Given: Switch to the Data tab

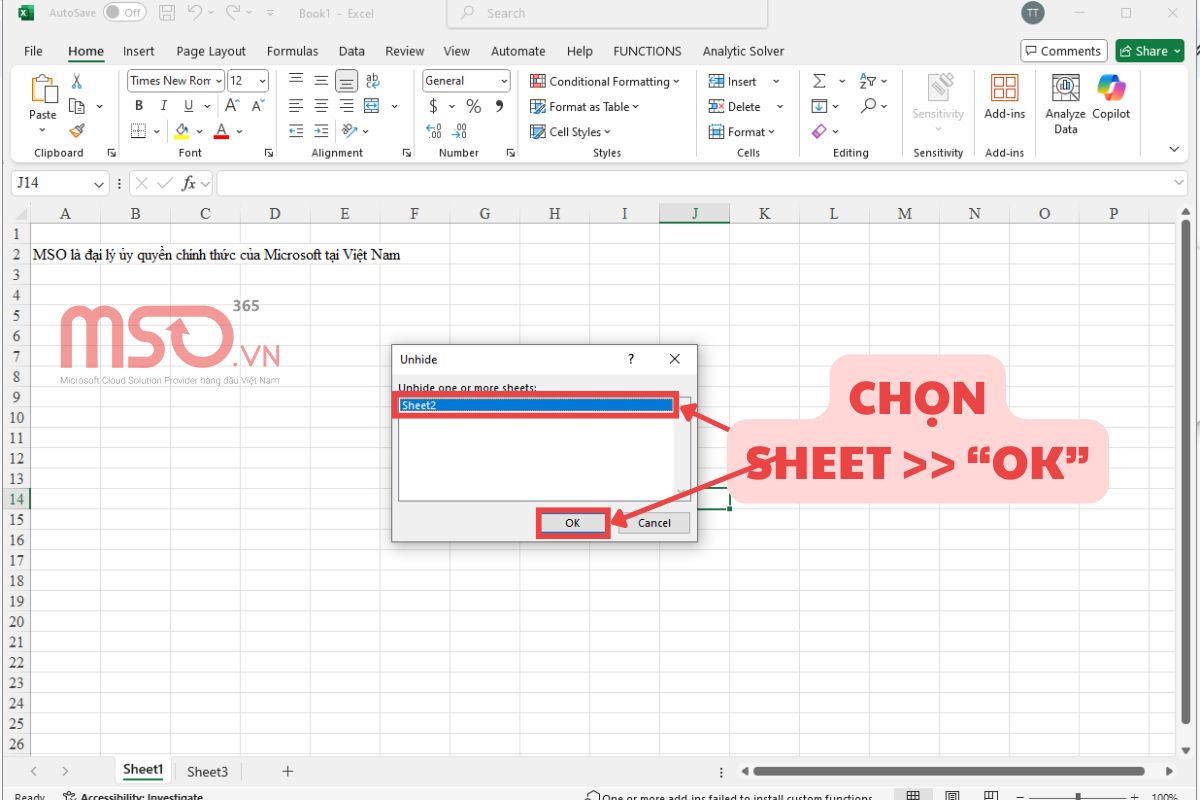Looking at the screenshot, I should tap(351, 51).
